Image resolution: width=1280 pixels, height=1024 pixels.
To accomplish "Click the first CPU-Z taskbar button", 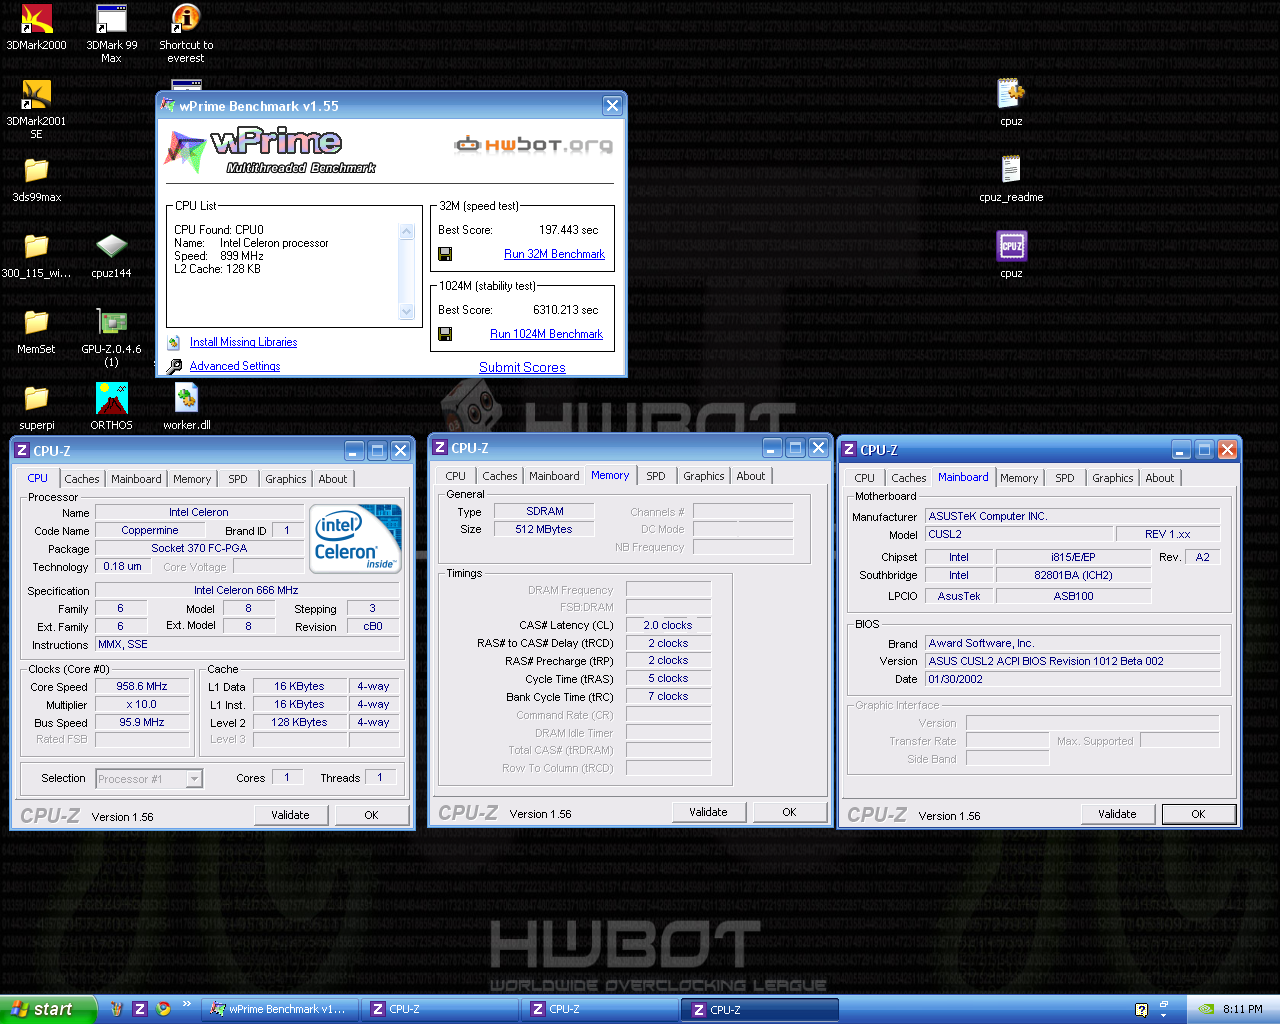I will [440, 1009].
